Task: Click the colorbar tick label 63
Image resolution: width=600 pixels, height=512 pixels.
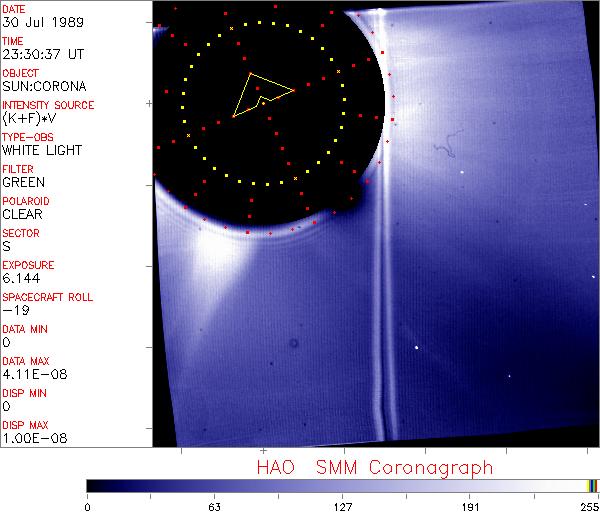Action: coord(214,507)
